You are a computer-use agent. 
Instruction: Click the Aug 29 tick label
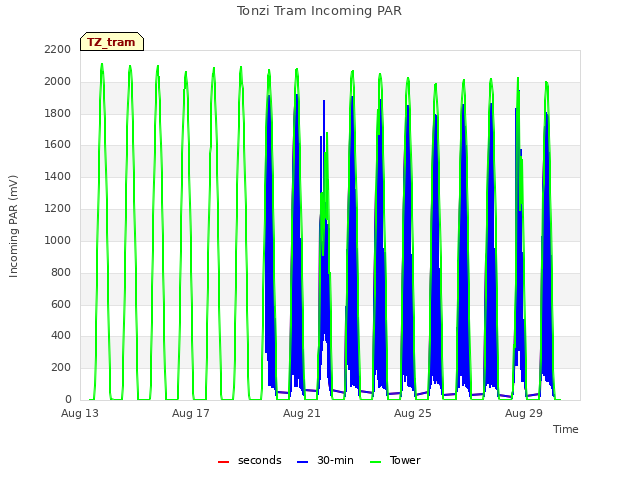point(524,413)
